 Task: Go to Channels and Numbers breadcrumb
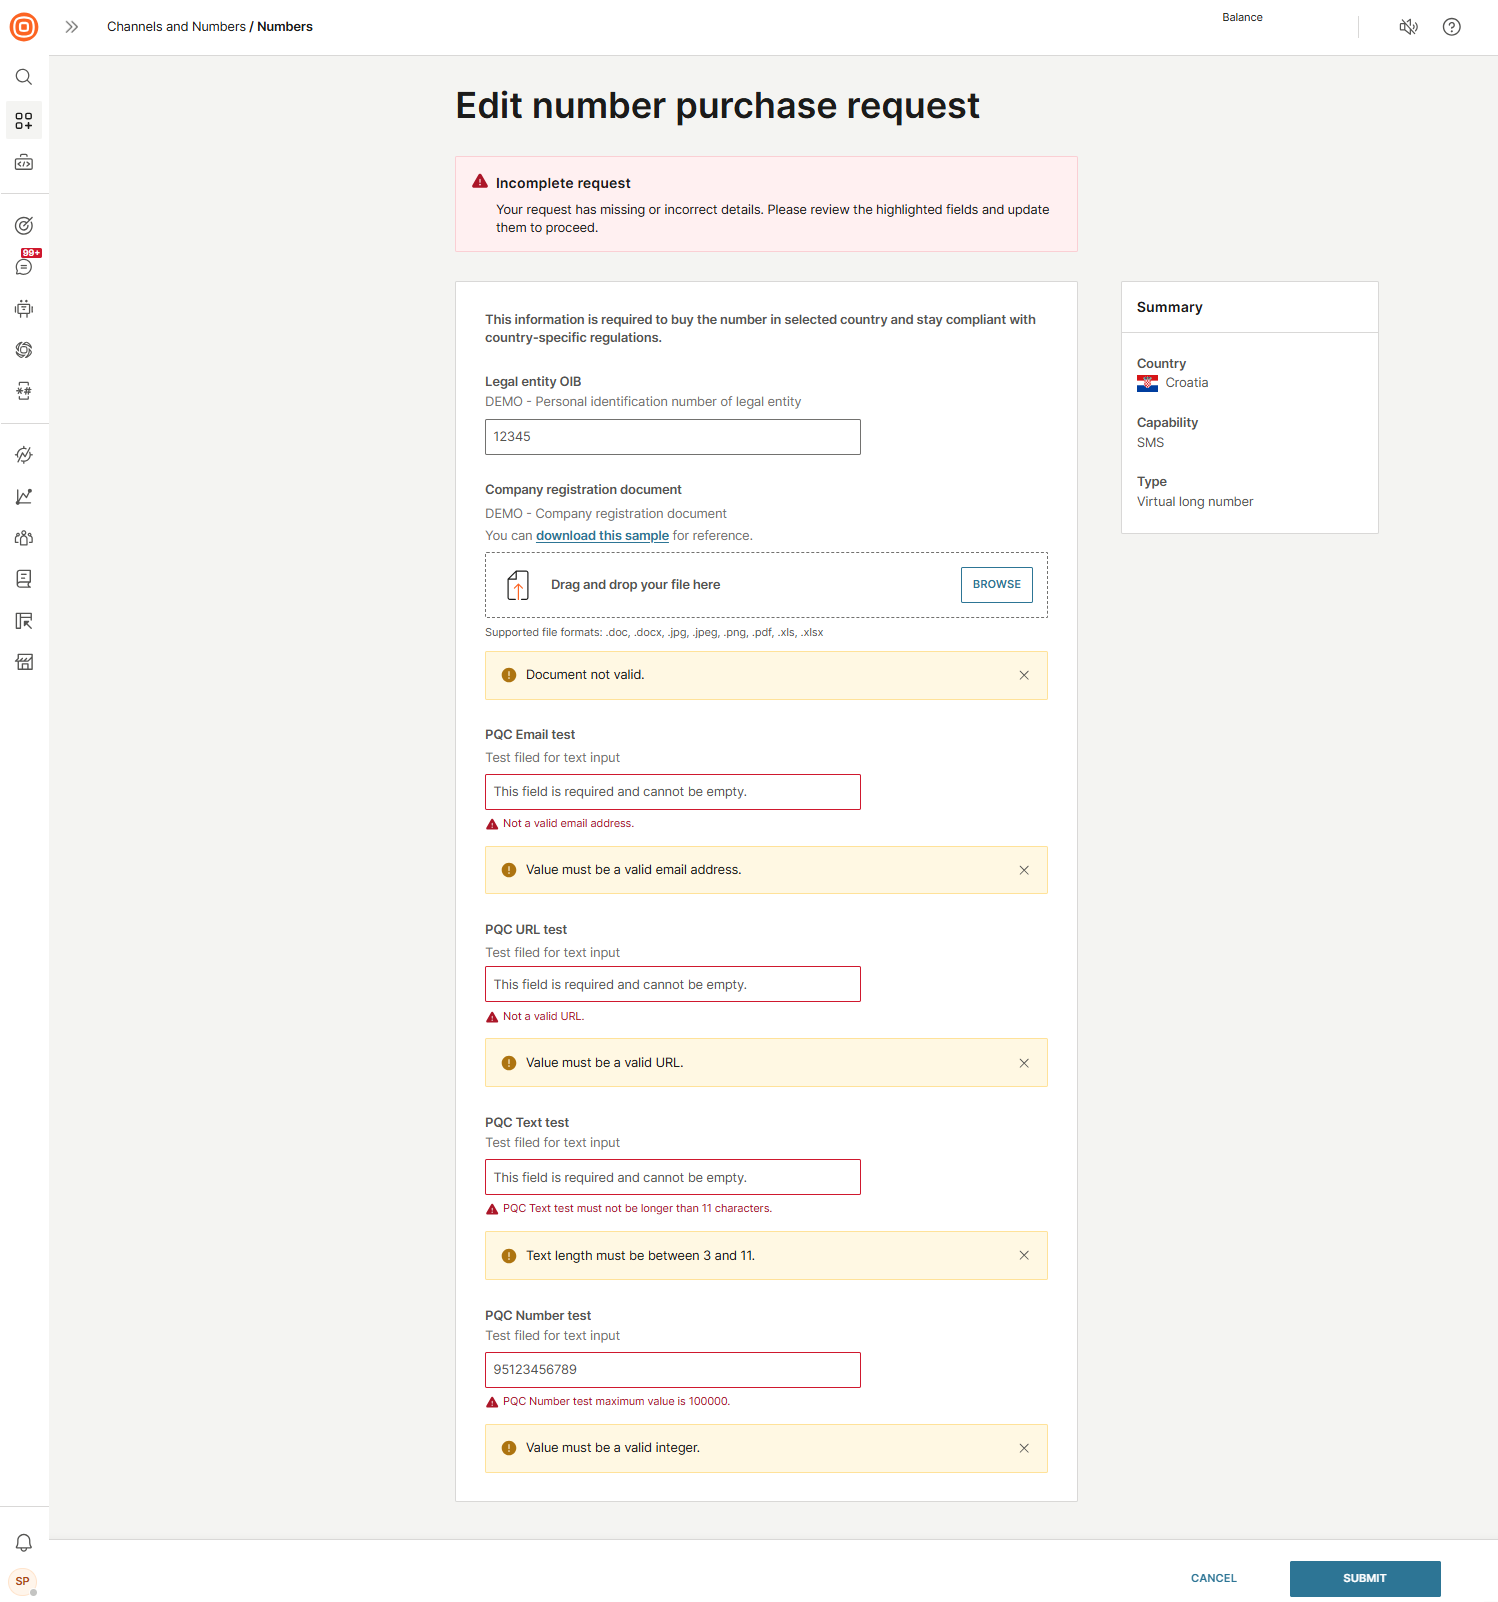click(x=176, y=27)
